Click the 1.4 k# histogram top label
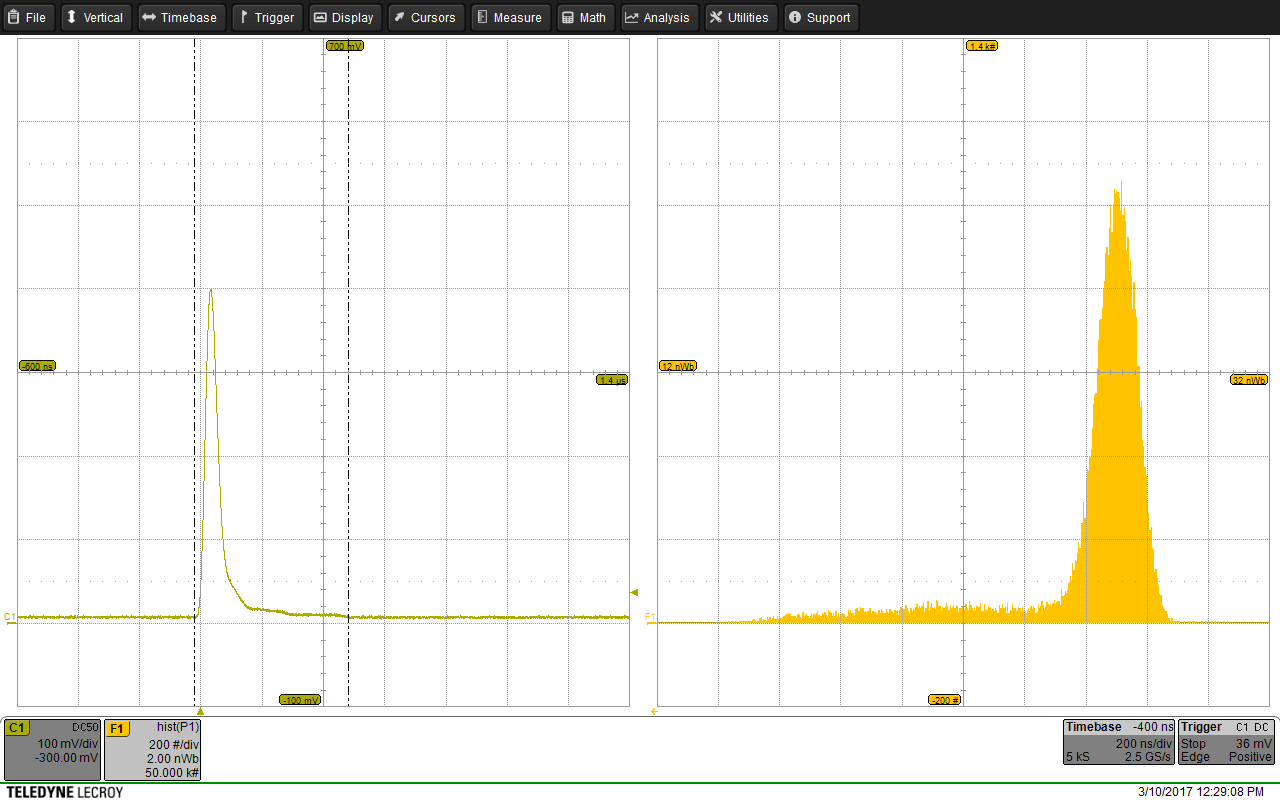Viewport: 1280px width, 800px height. [x=982, y=46]
